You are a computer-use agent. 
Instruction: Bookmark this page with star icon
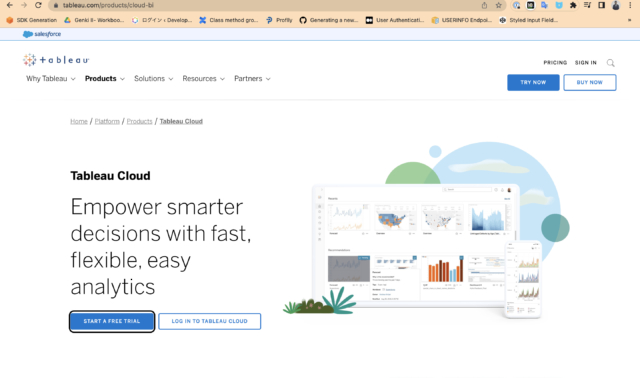[498, 5]
